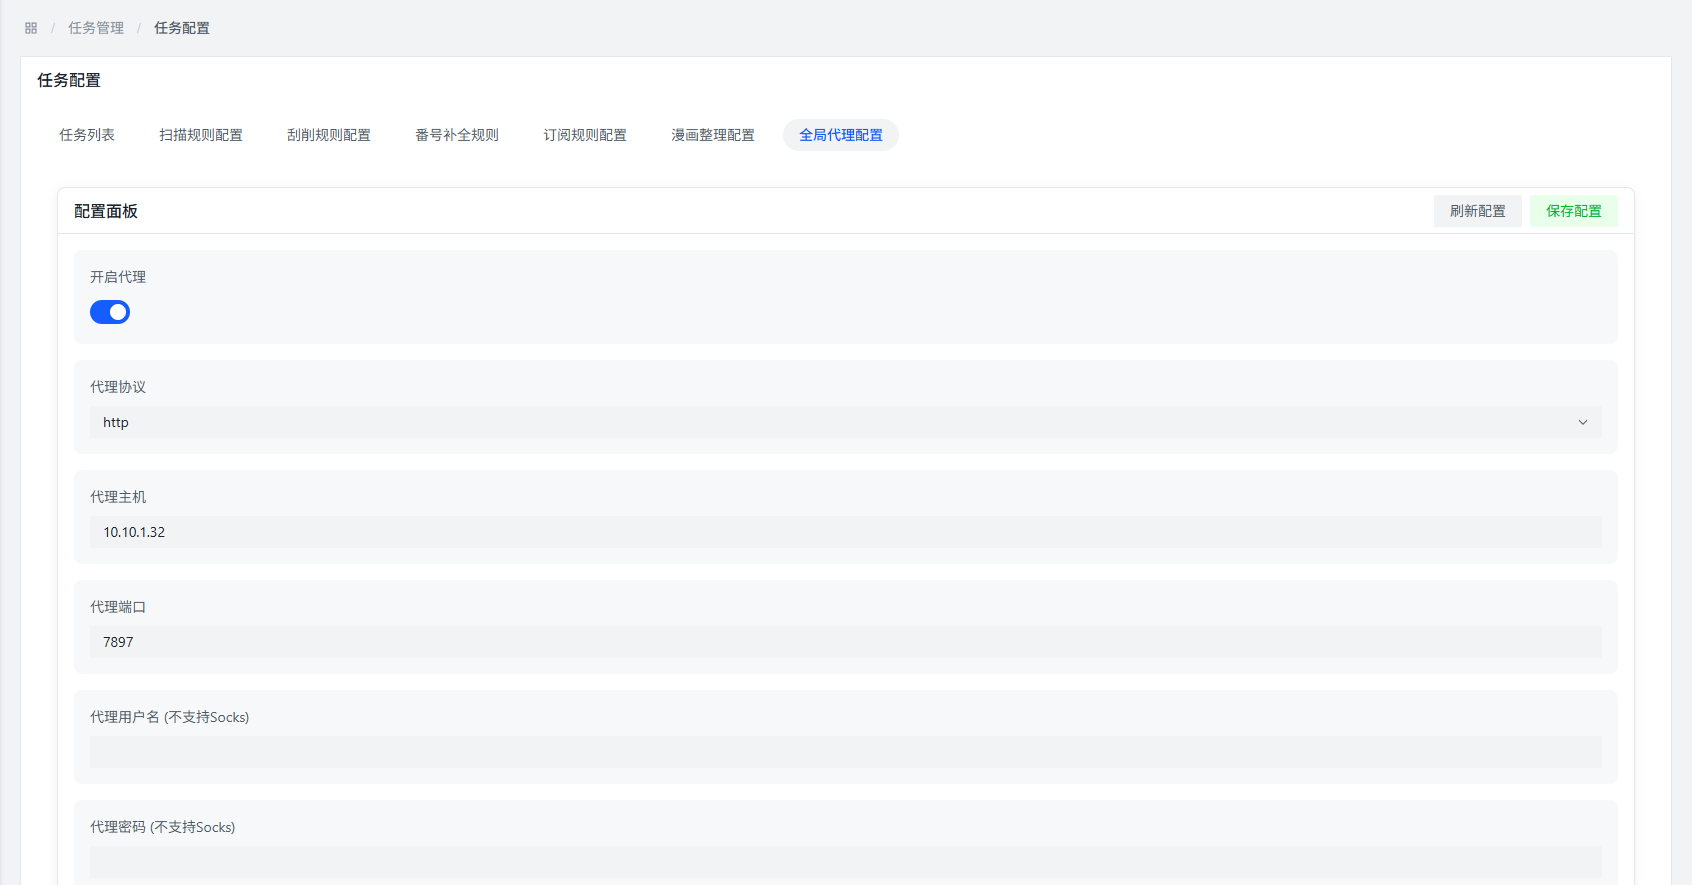Viewport: 1692px width, 885px height.
Task: Click the 代理主机 field showing 10.10.1.32
Action: pyautogui.click(x=845, y=532)
